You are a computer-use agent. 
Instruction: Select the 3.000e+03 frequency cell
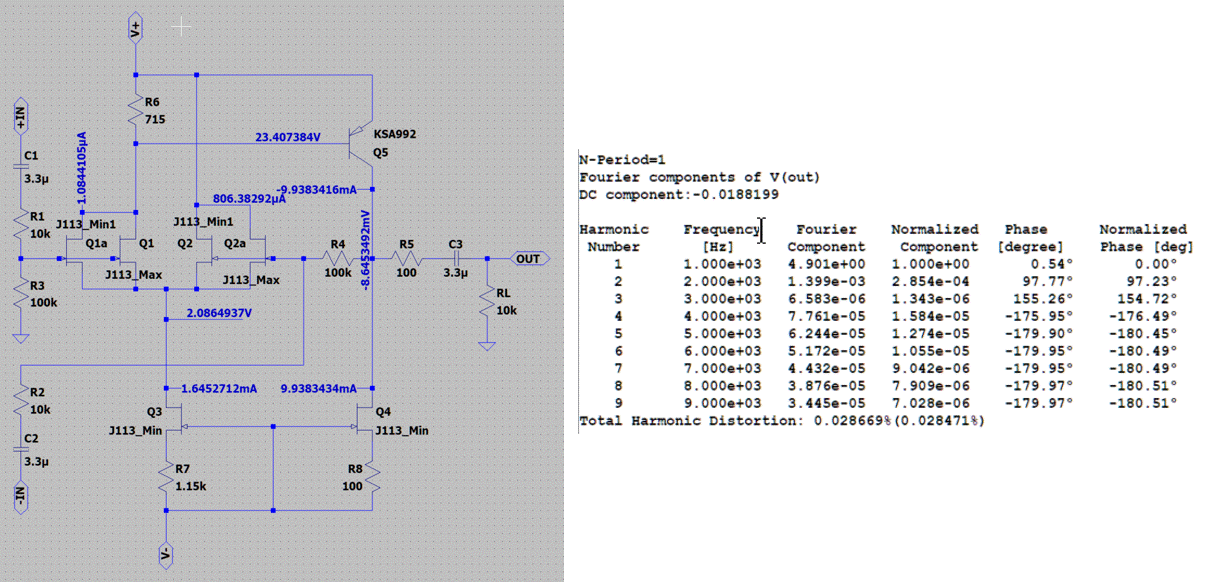click(x=721, y=298)
